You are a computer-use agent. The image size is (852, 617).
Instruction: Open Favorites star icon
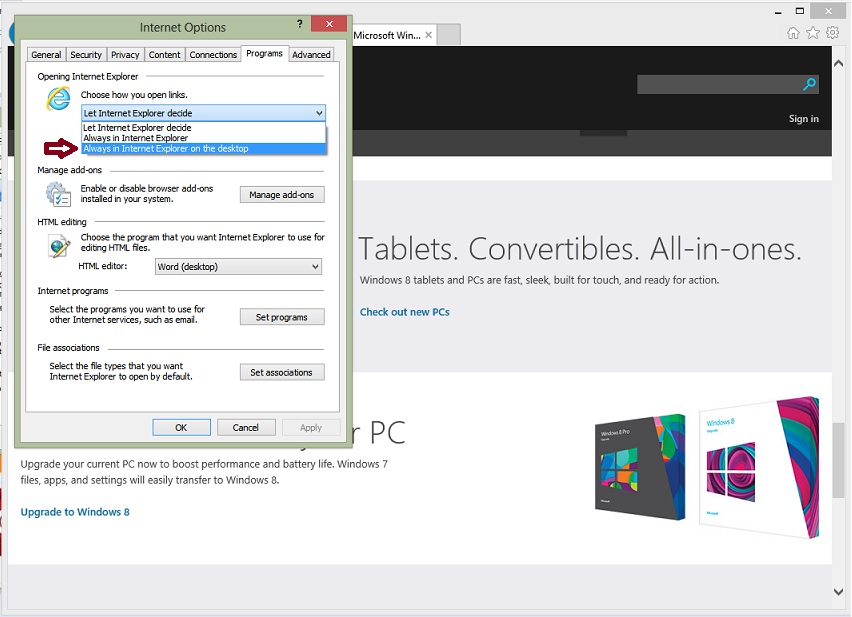(813, 33)
